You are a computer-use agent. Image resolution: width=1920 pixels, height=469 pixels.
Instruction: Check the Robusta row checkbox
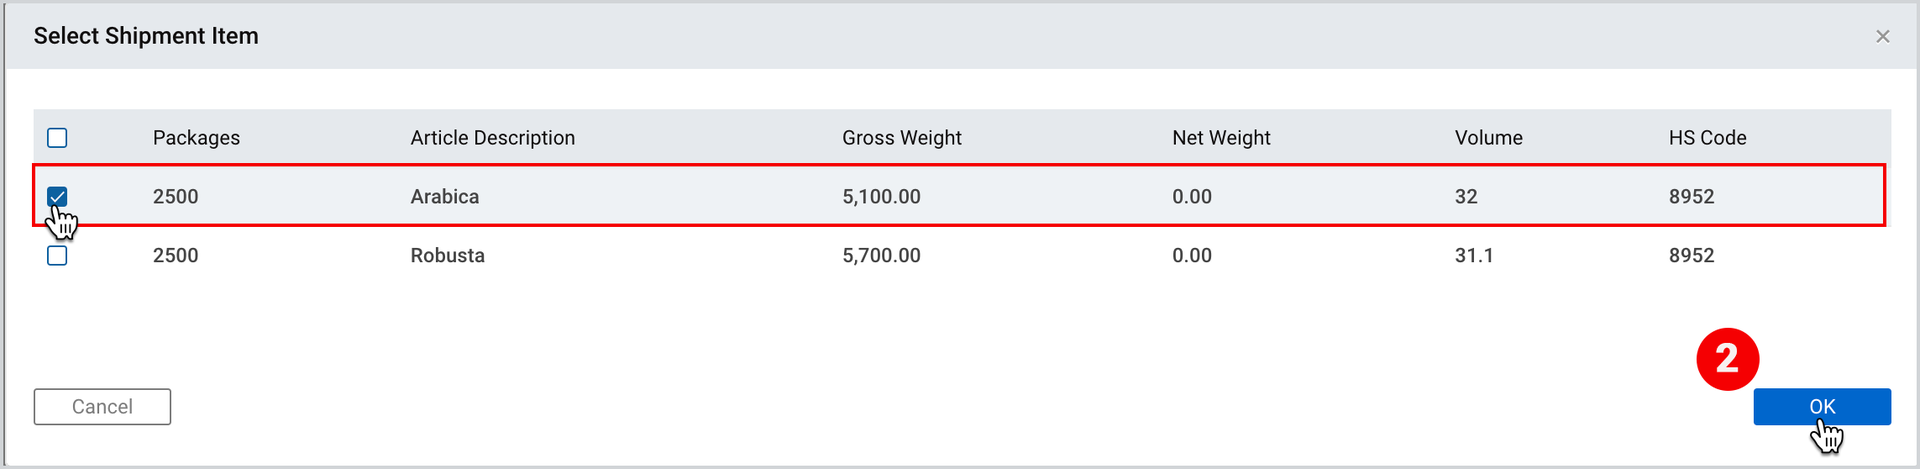(x=57, y=256)
